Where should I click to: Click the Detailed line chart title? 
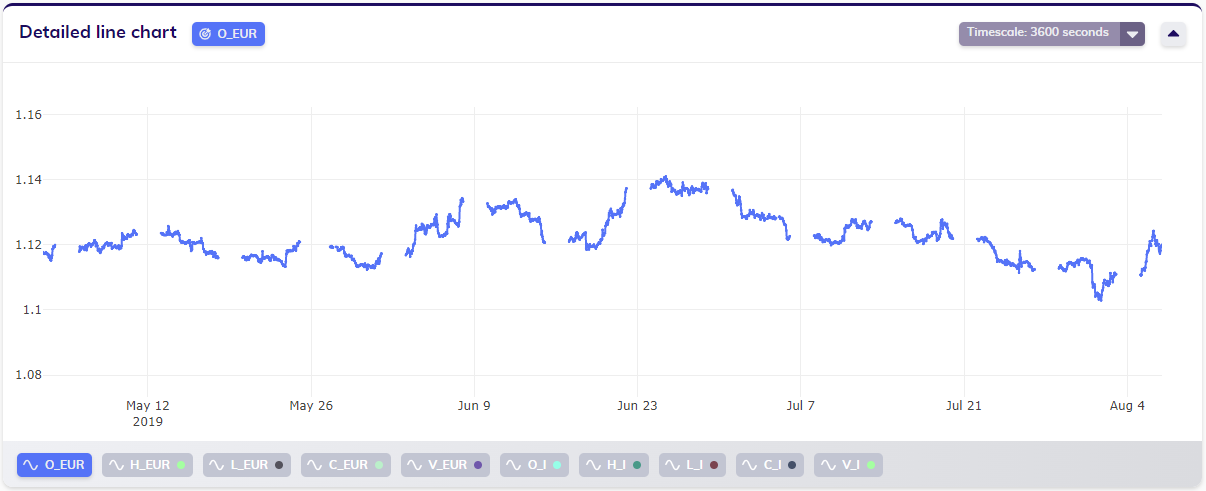tap(98, 32)
